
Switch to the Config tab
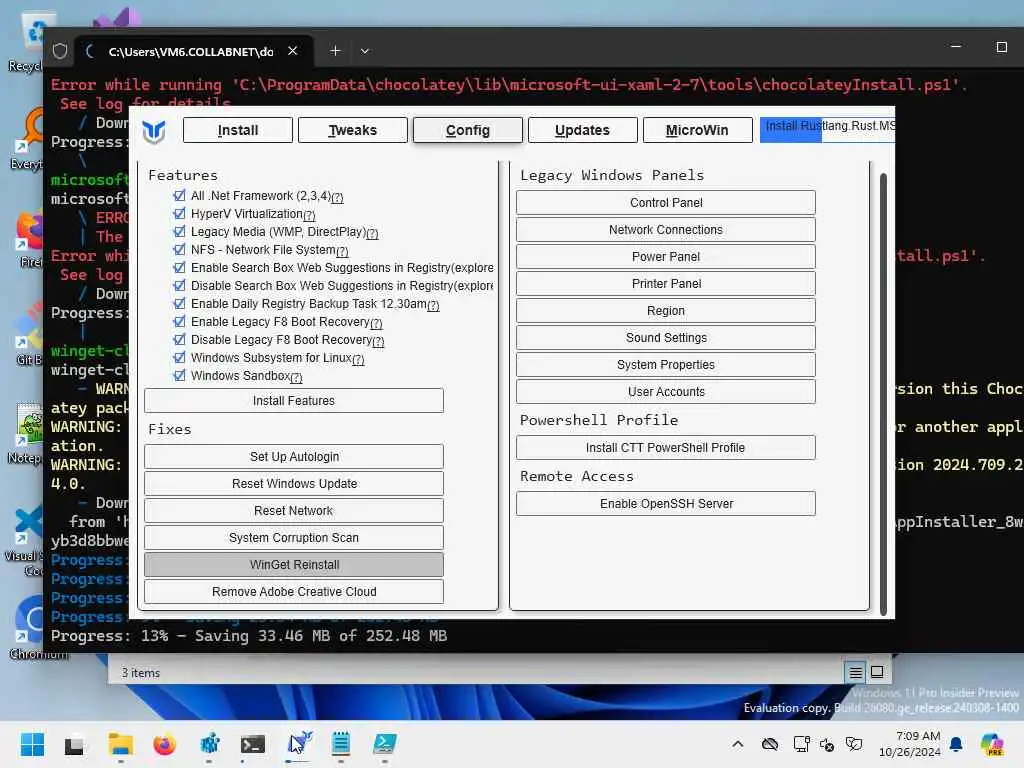pyautogui.click(x=468, y=130)
